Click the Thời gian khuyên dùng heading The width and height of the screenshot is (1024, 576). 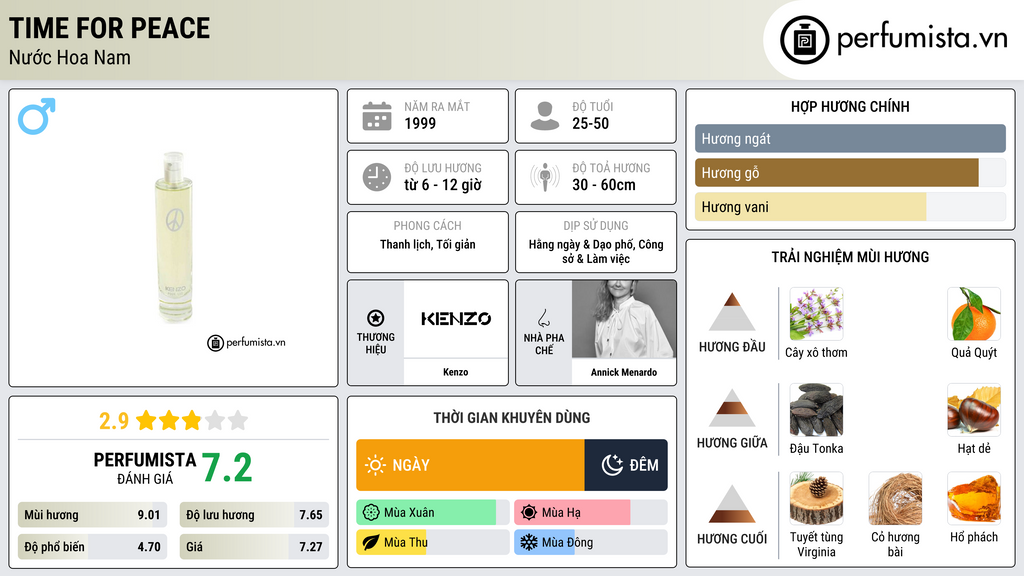click(x=512, y=417)
